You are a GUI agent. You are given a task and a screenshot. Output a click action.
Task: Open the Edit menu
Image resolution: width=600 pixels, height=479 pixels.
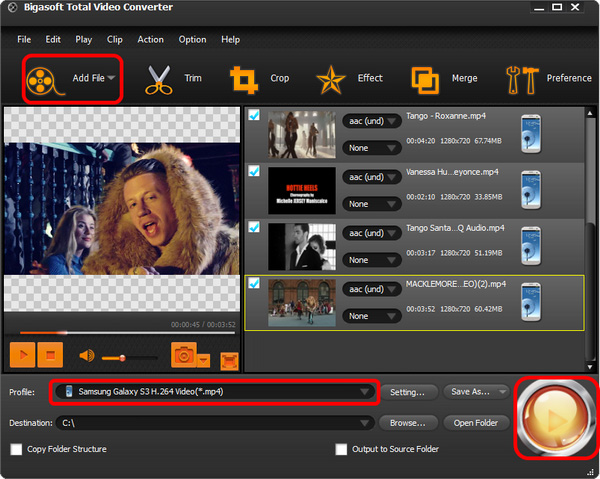click(x=53, y=40)
